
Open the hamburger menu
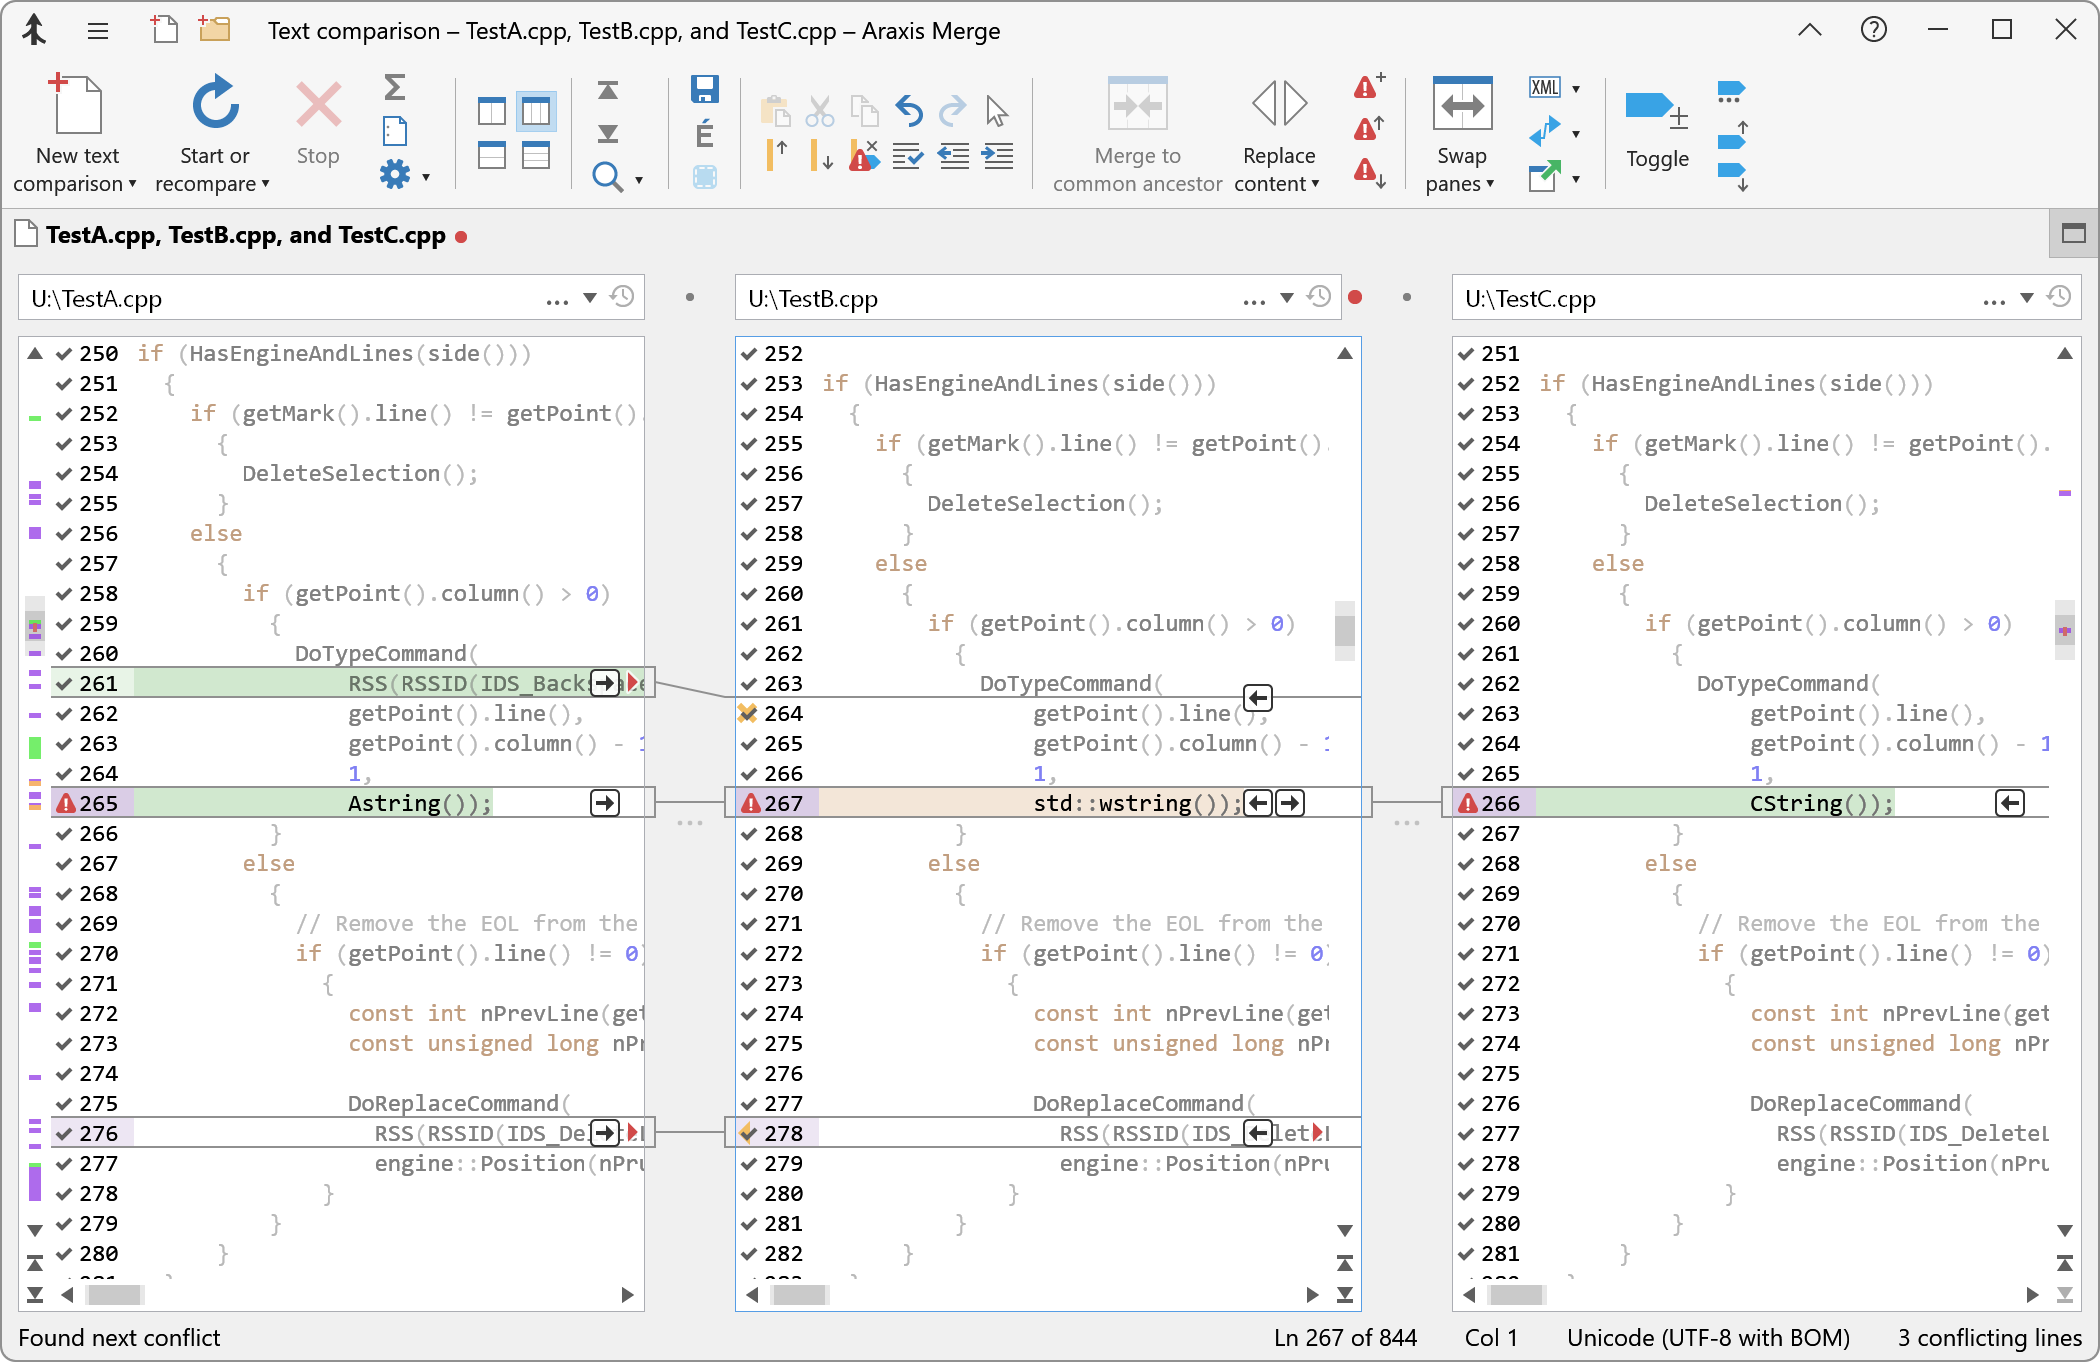[97, 31]
